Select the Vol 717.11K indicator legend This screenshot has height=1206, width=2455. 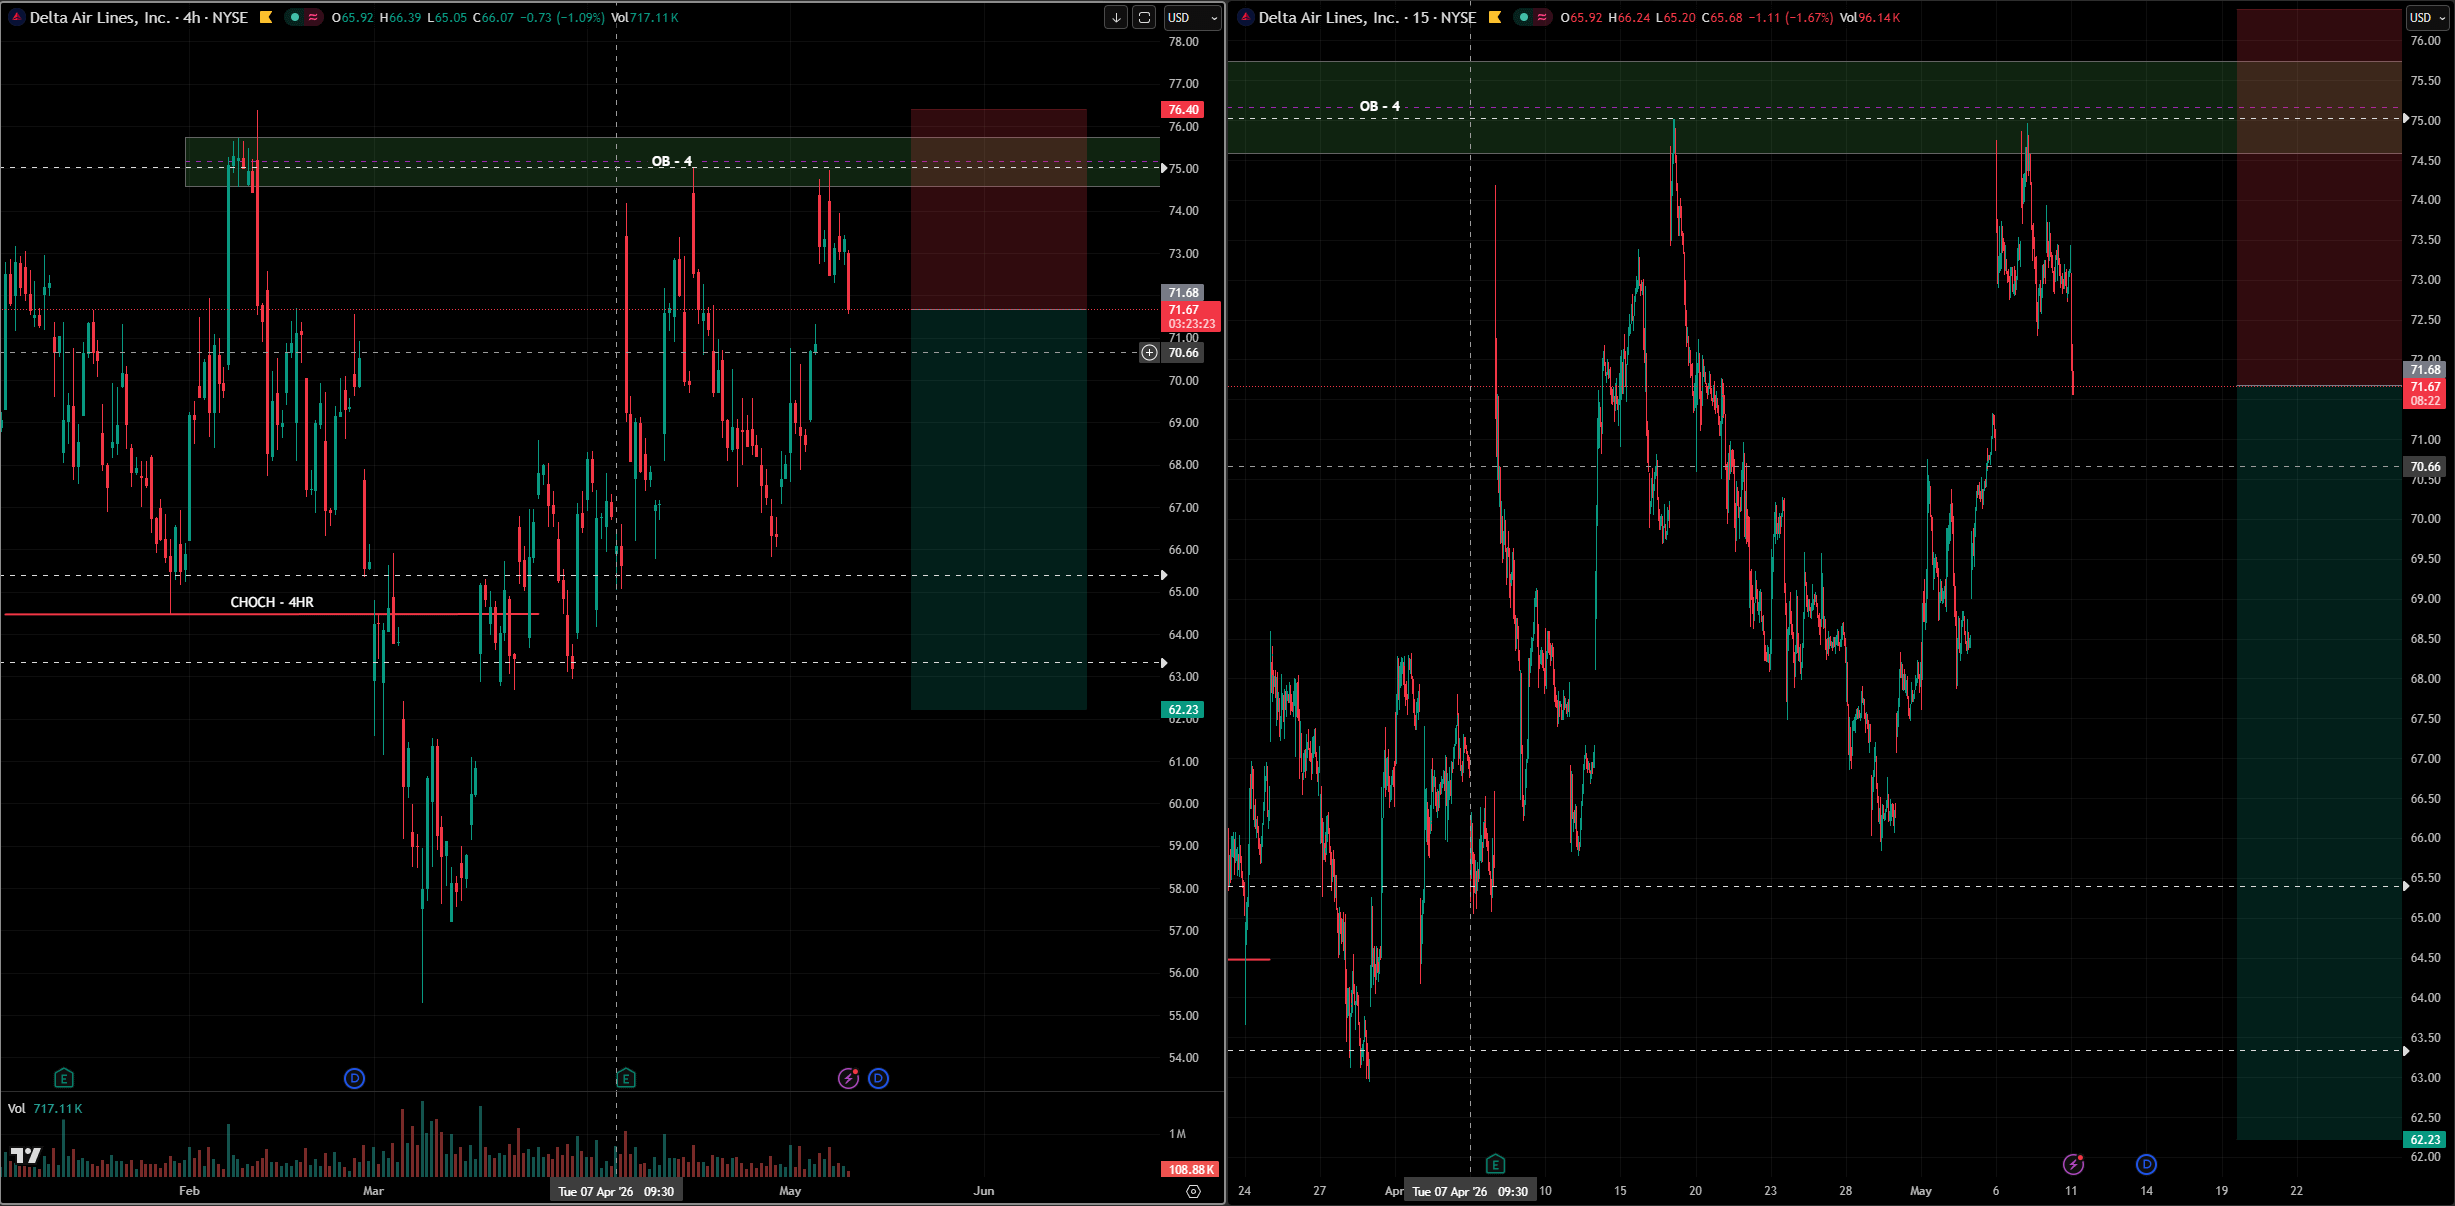45,1108
